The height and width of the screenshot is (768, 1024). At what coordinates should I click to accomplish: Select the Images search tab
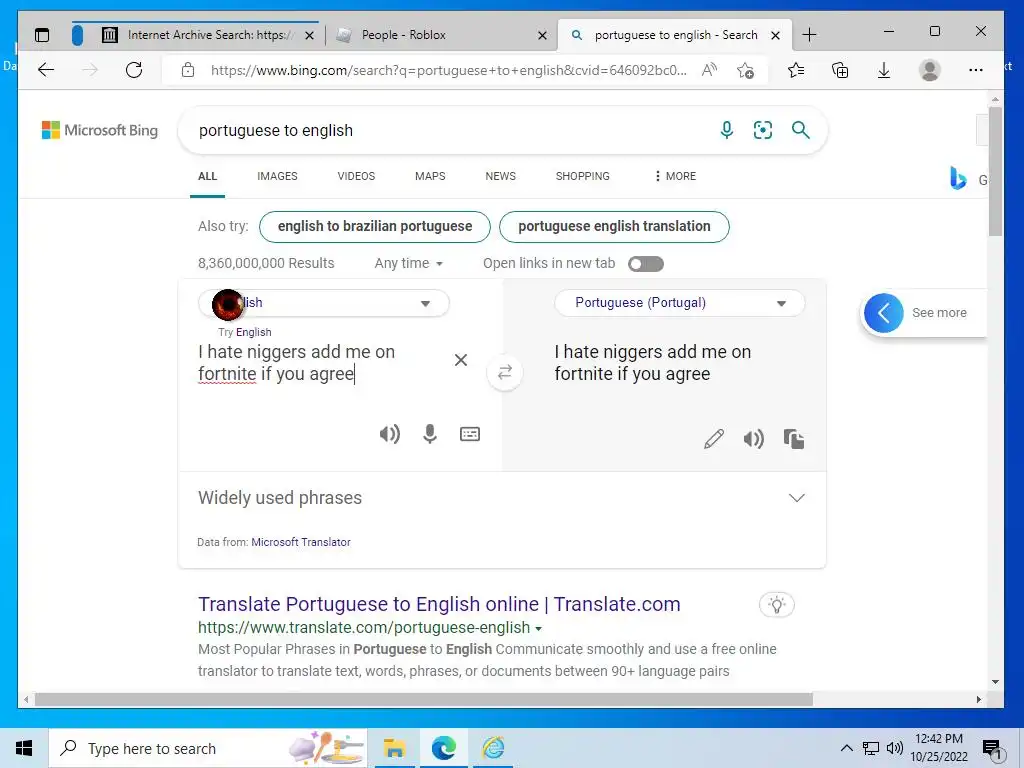(x=277, y=176)
